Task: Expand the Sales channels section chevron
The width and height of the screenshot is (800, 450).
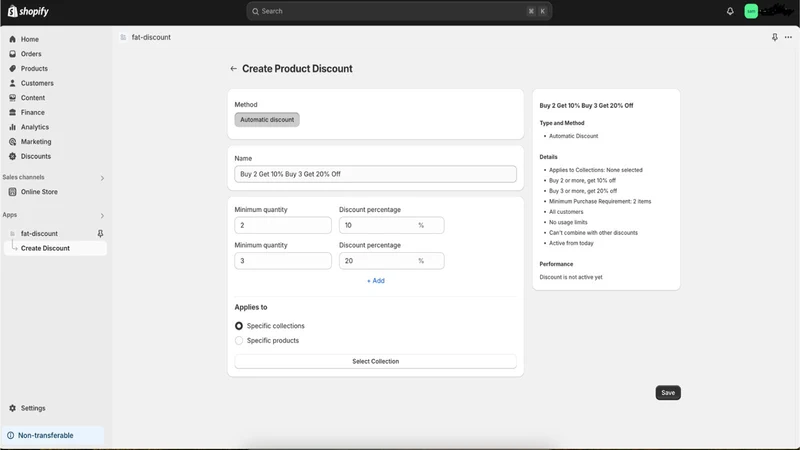Action: click(102, 178)
